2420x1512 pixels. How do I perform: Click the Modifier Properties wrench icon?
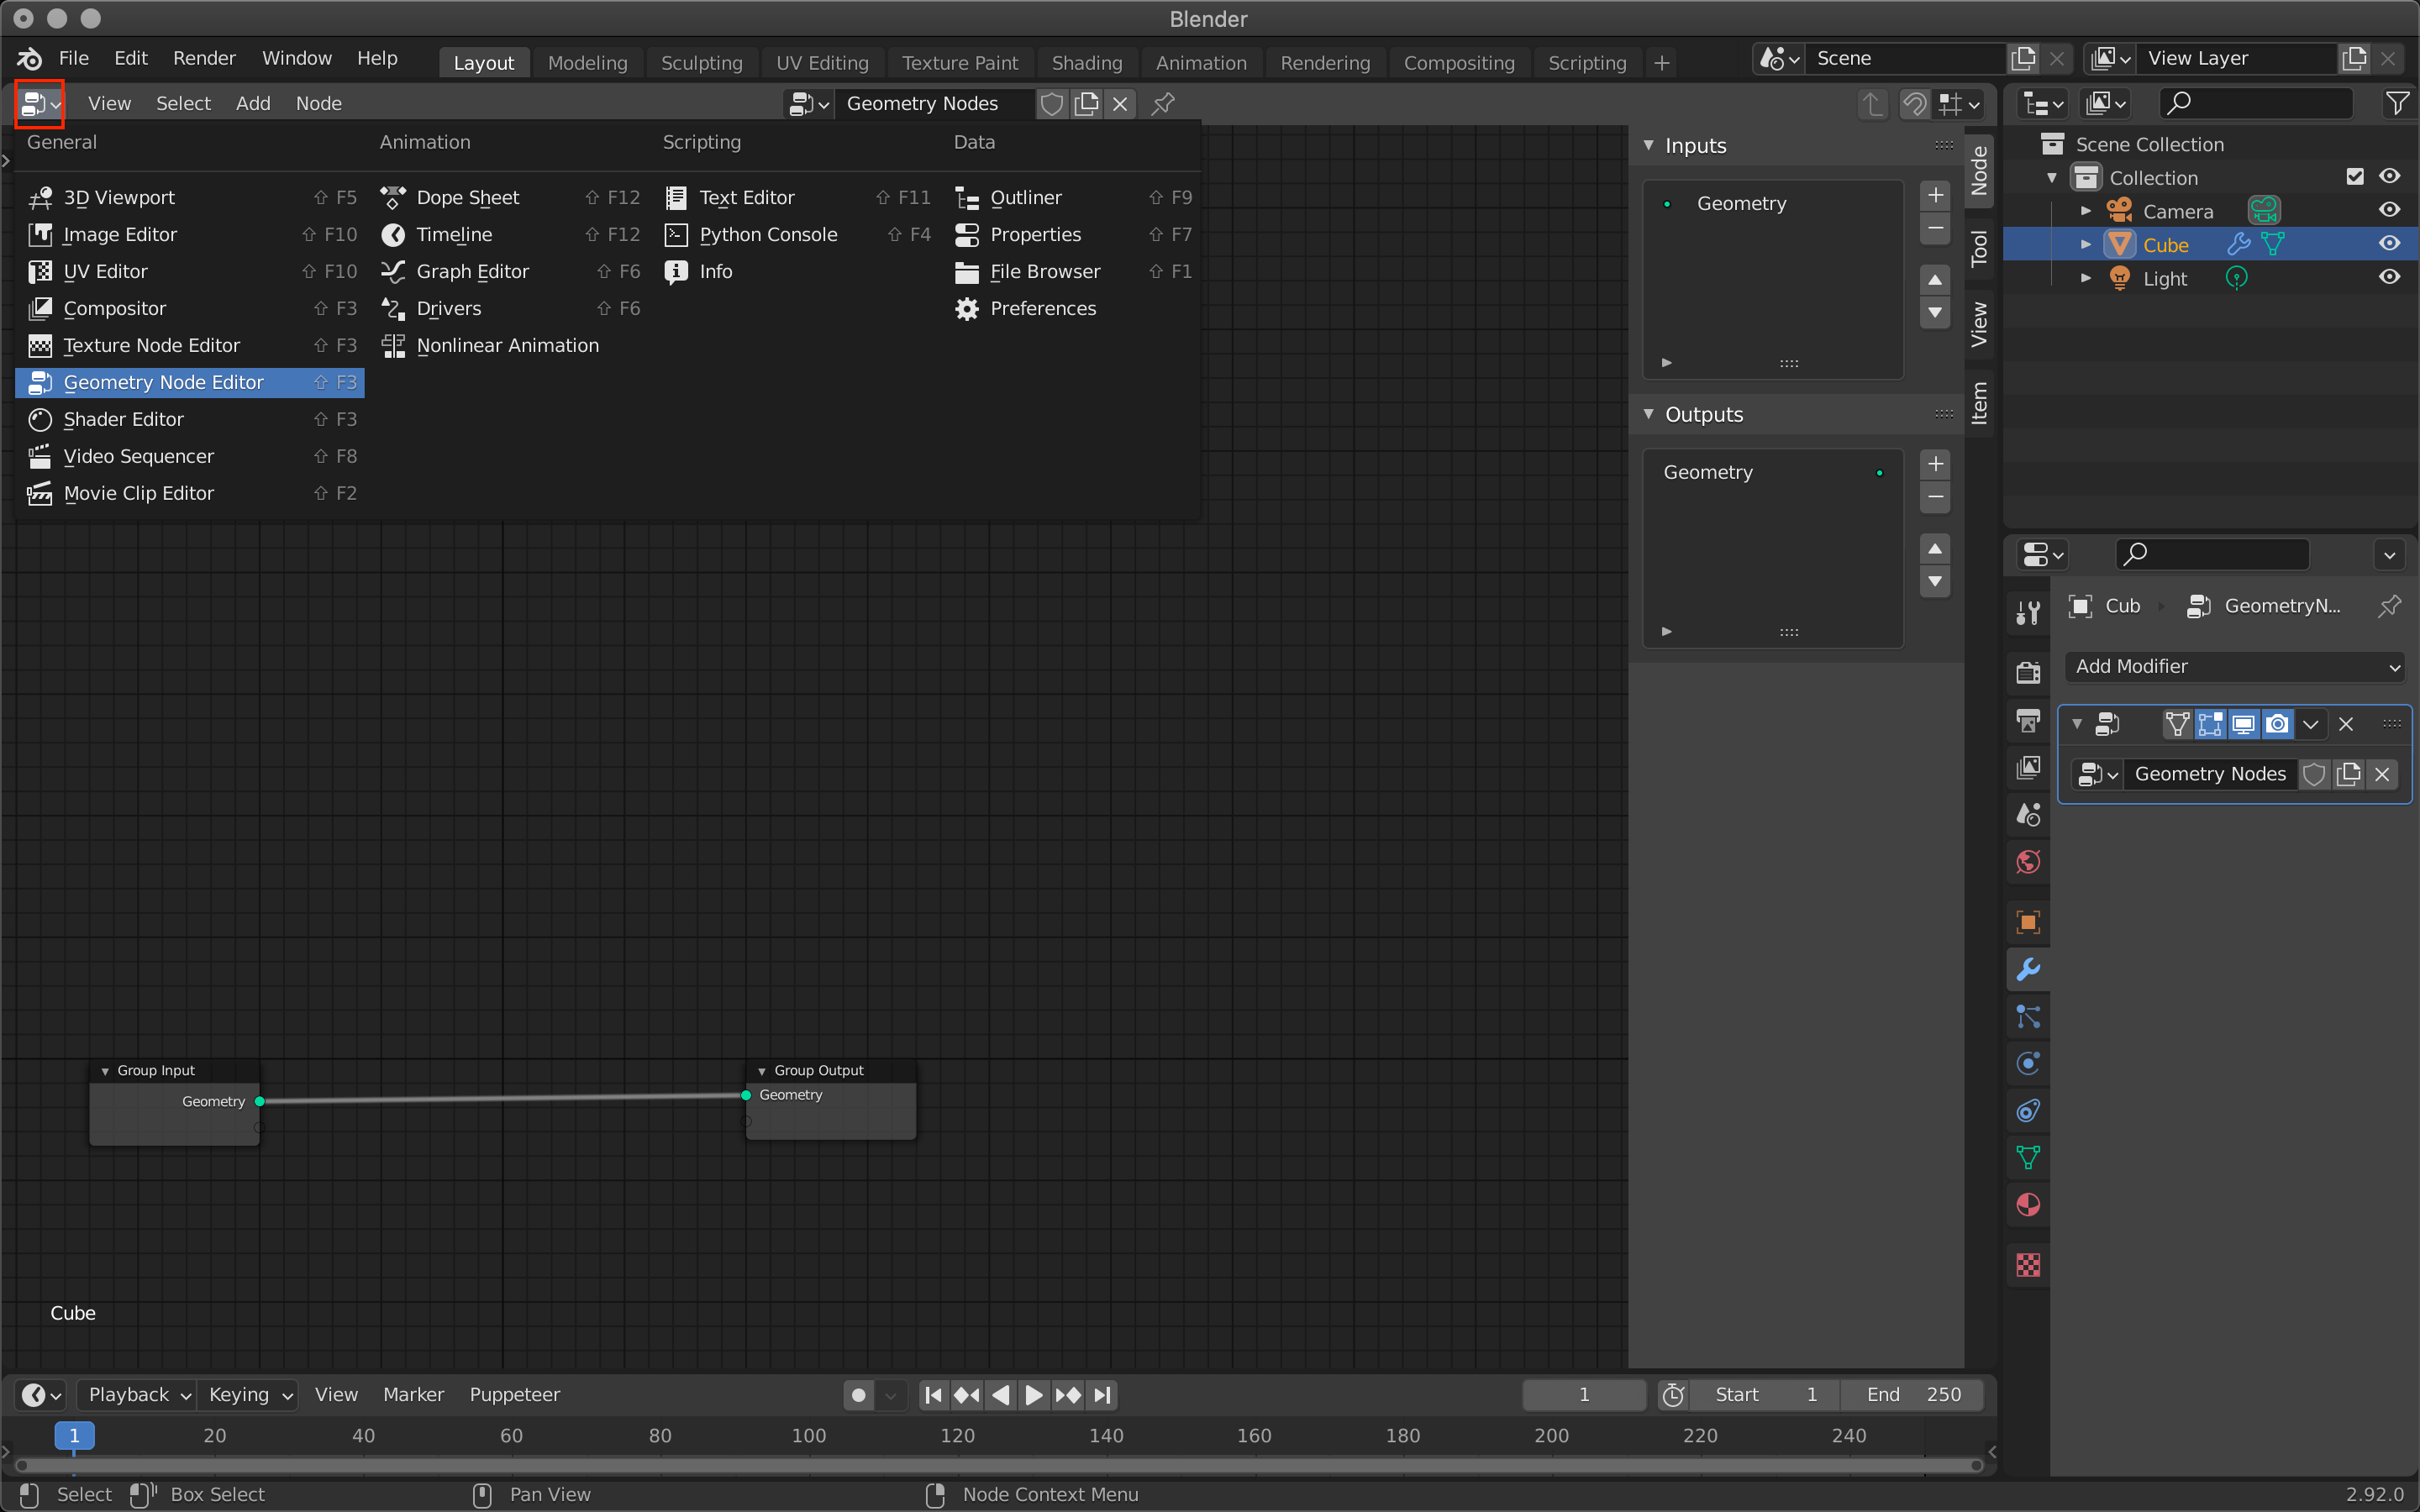pyautogui.click(x=2028, y=970)
